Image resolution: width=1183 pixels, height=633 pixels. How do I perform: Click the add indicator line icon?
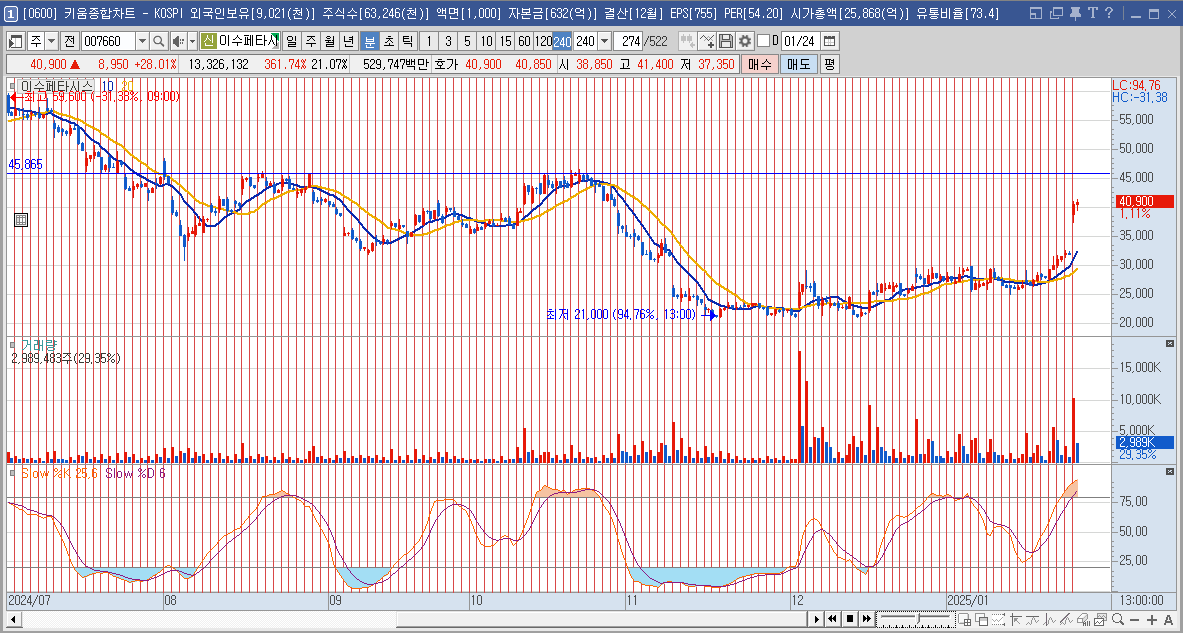(x=707, y=41)
